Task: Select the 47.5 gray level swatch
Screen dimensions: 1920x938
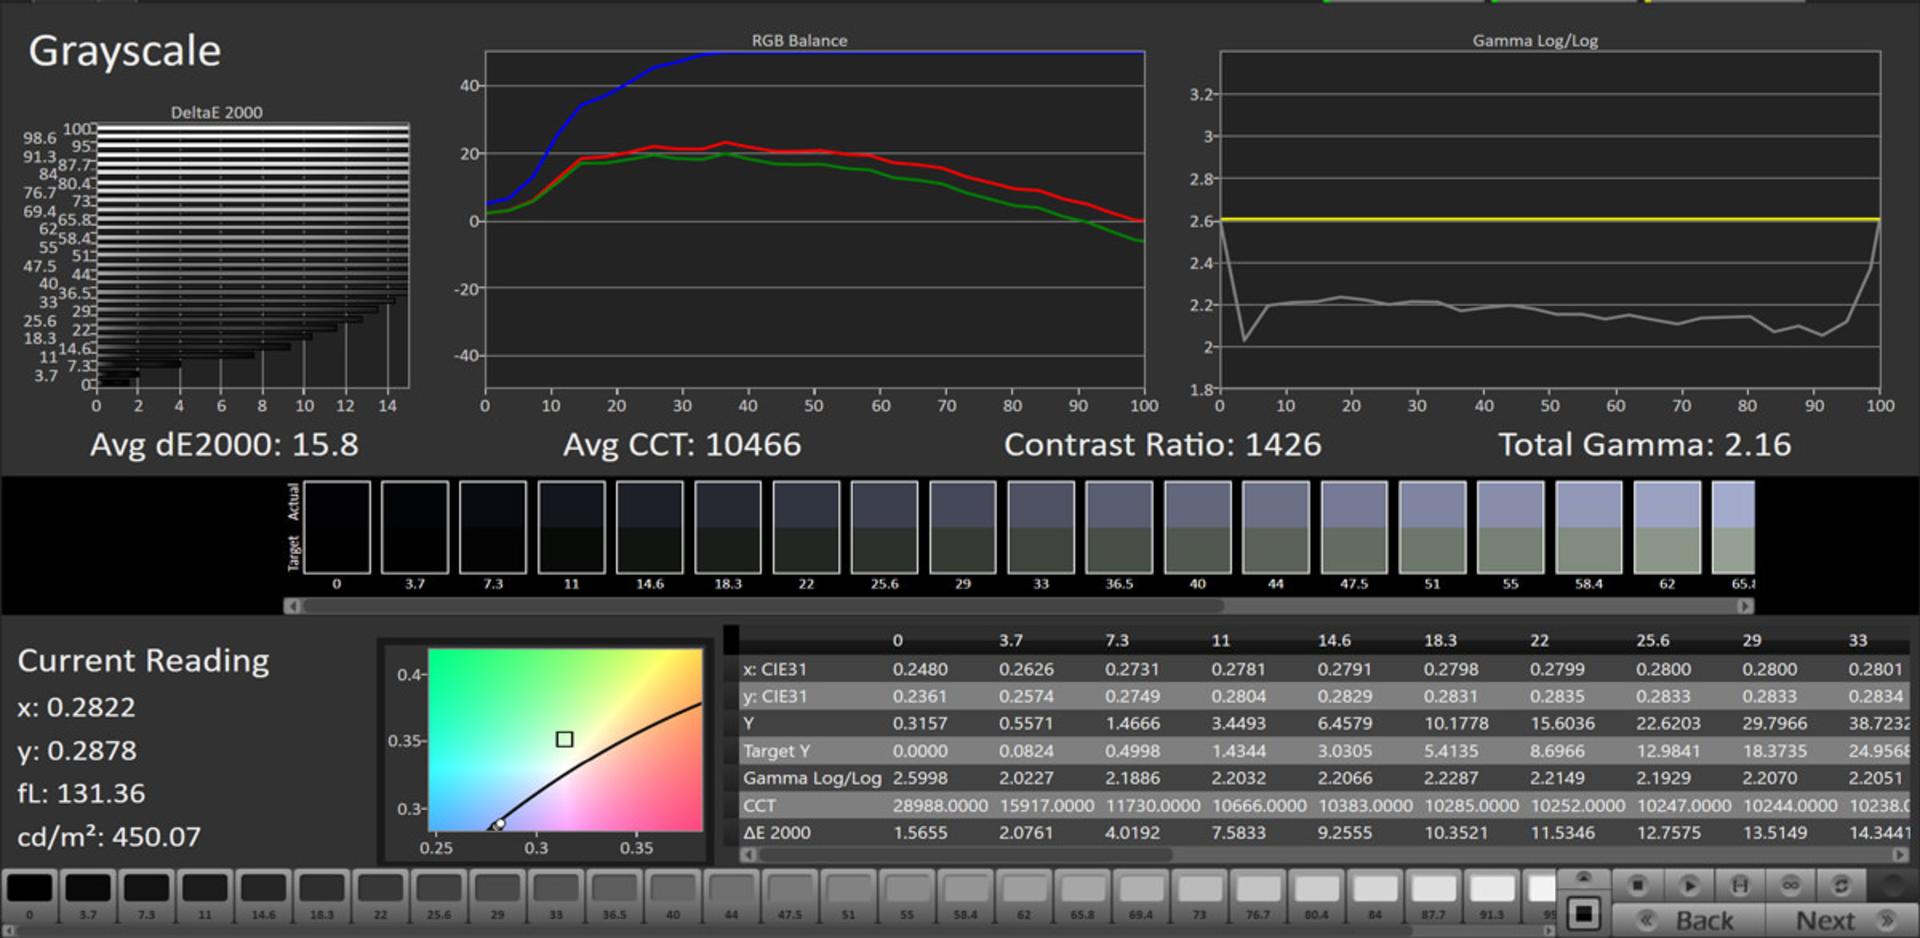Action: point(789,896)
